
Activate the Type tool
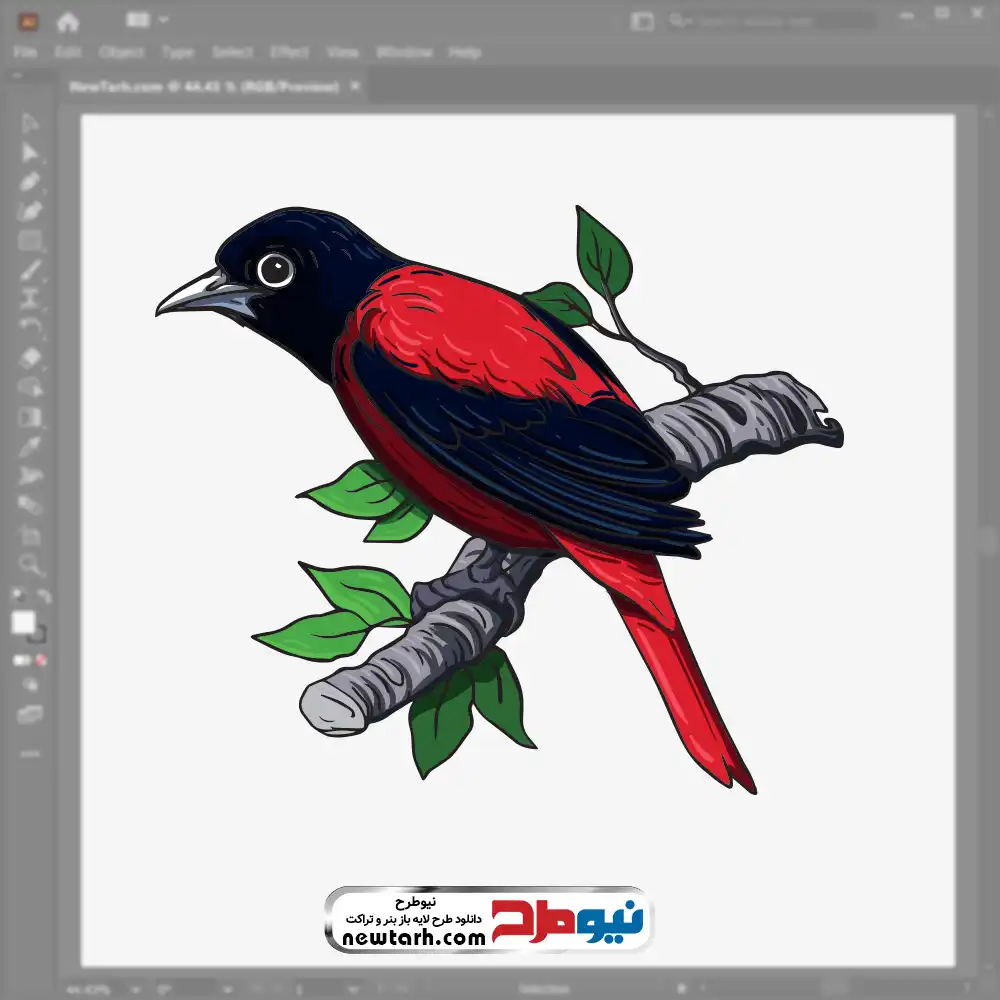(x=30, y=299)
